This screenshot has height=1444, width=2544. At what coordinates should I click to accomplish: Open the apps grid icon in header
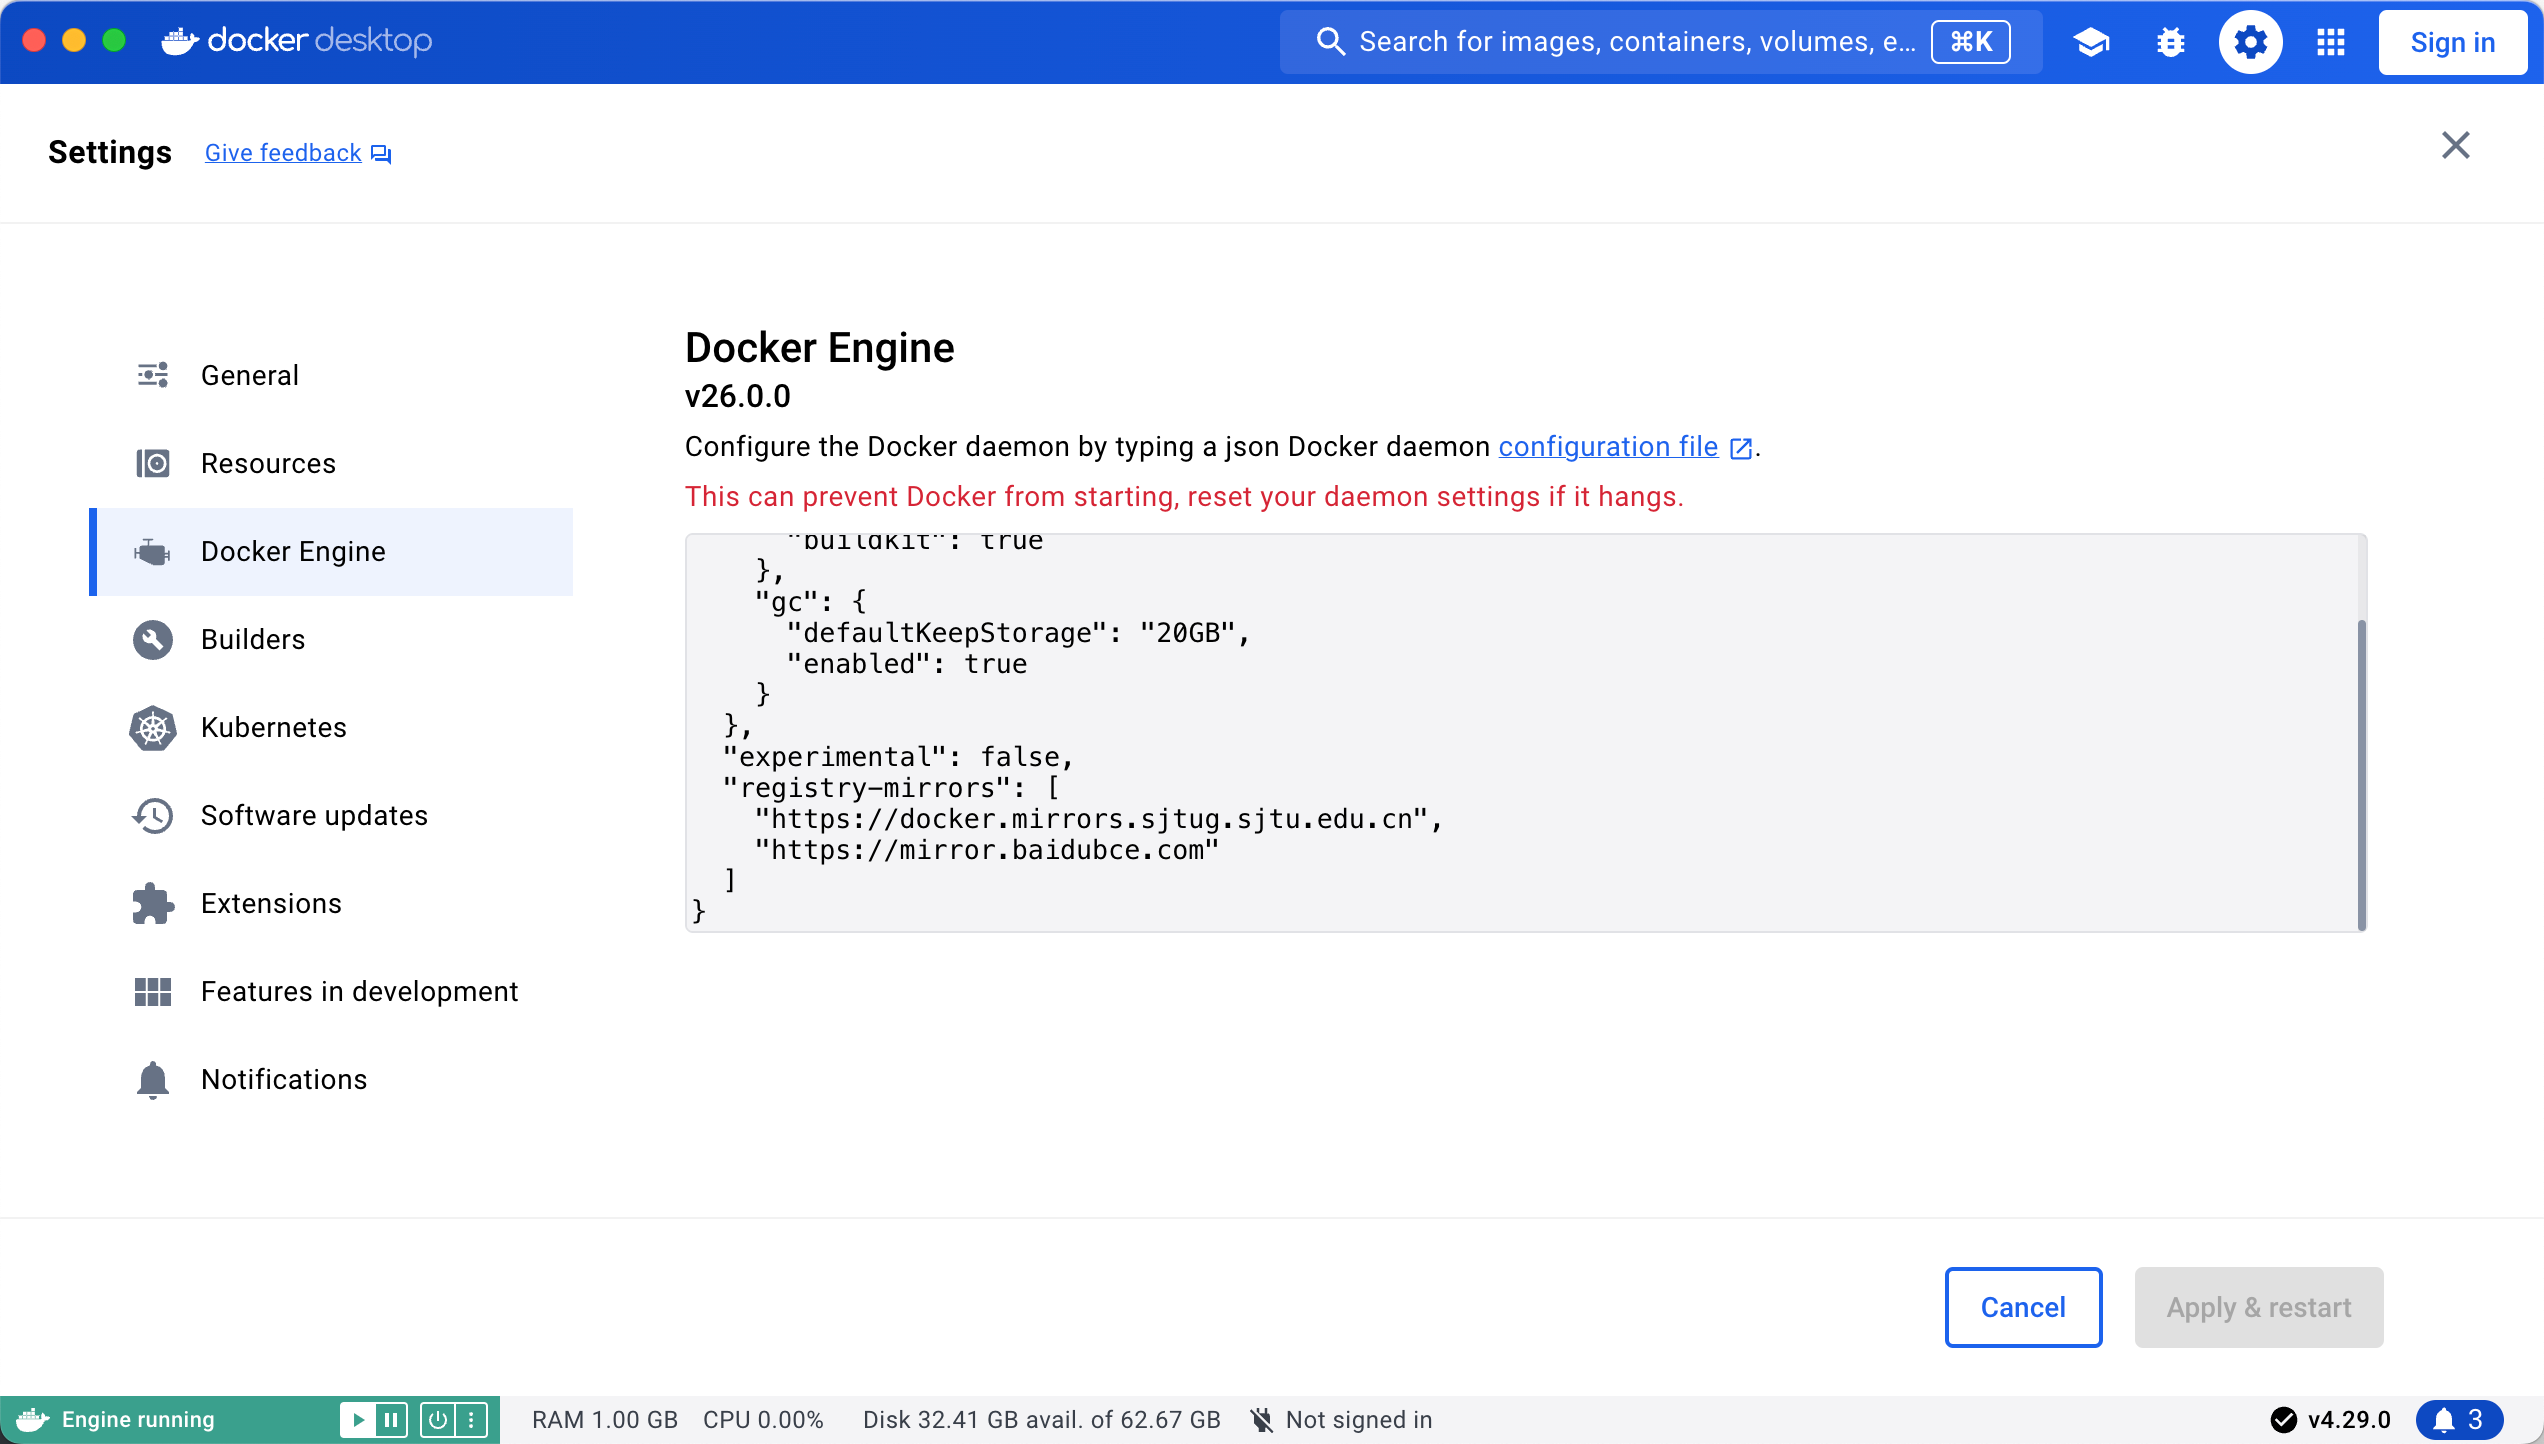coord(2330,42)
